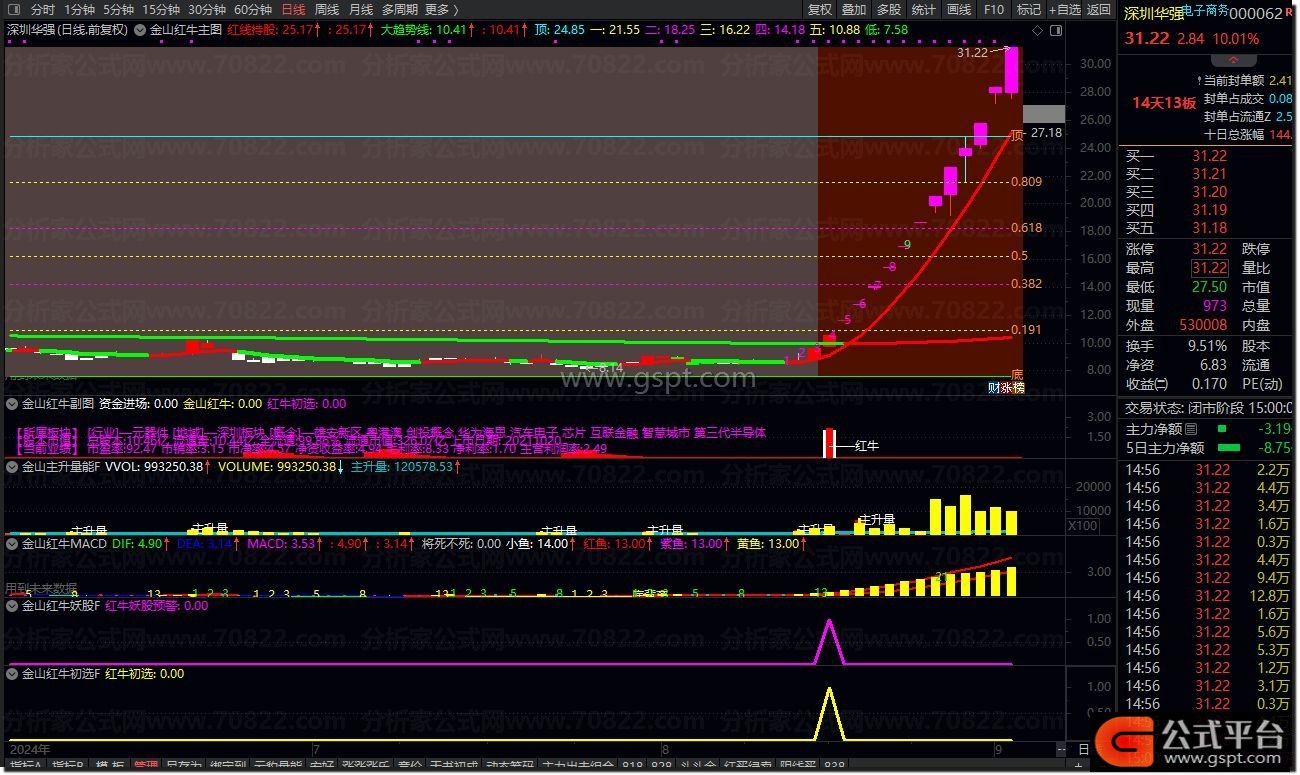
Task: Switch to 分时 intraday view
Action: tap(42, 9)
